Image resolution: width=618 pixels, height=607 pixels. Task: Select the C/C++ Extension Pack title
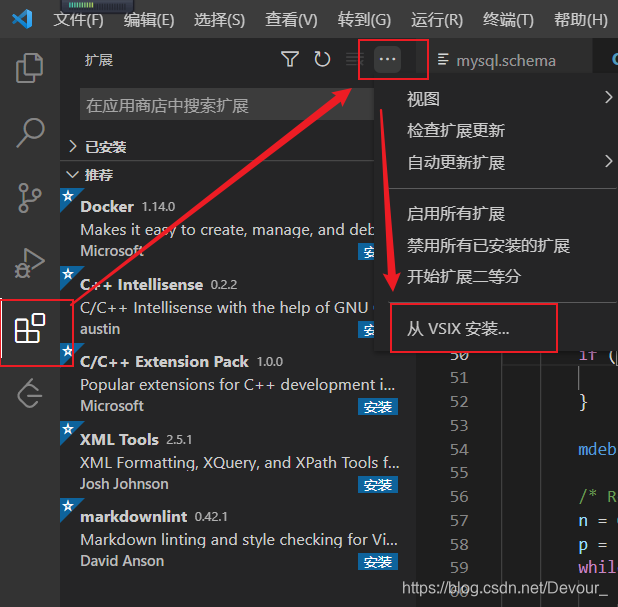coord(164,361)
